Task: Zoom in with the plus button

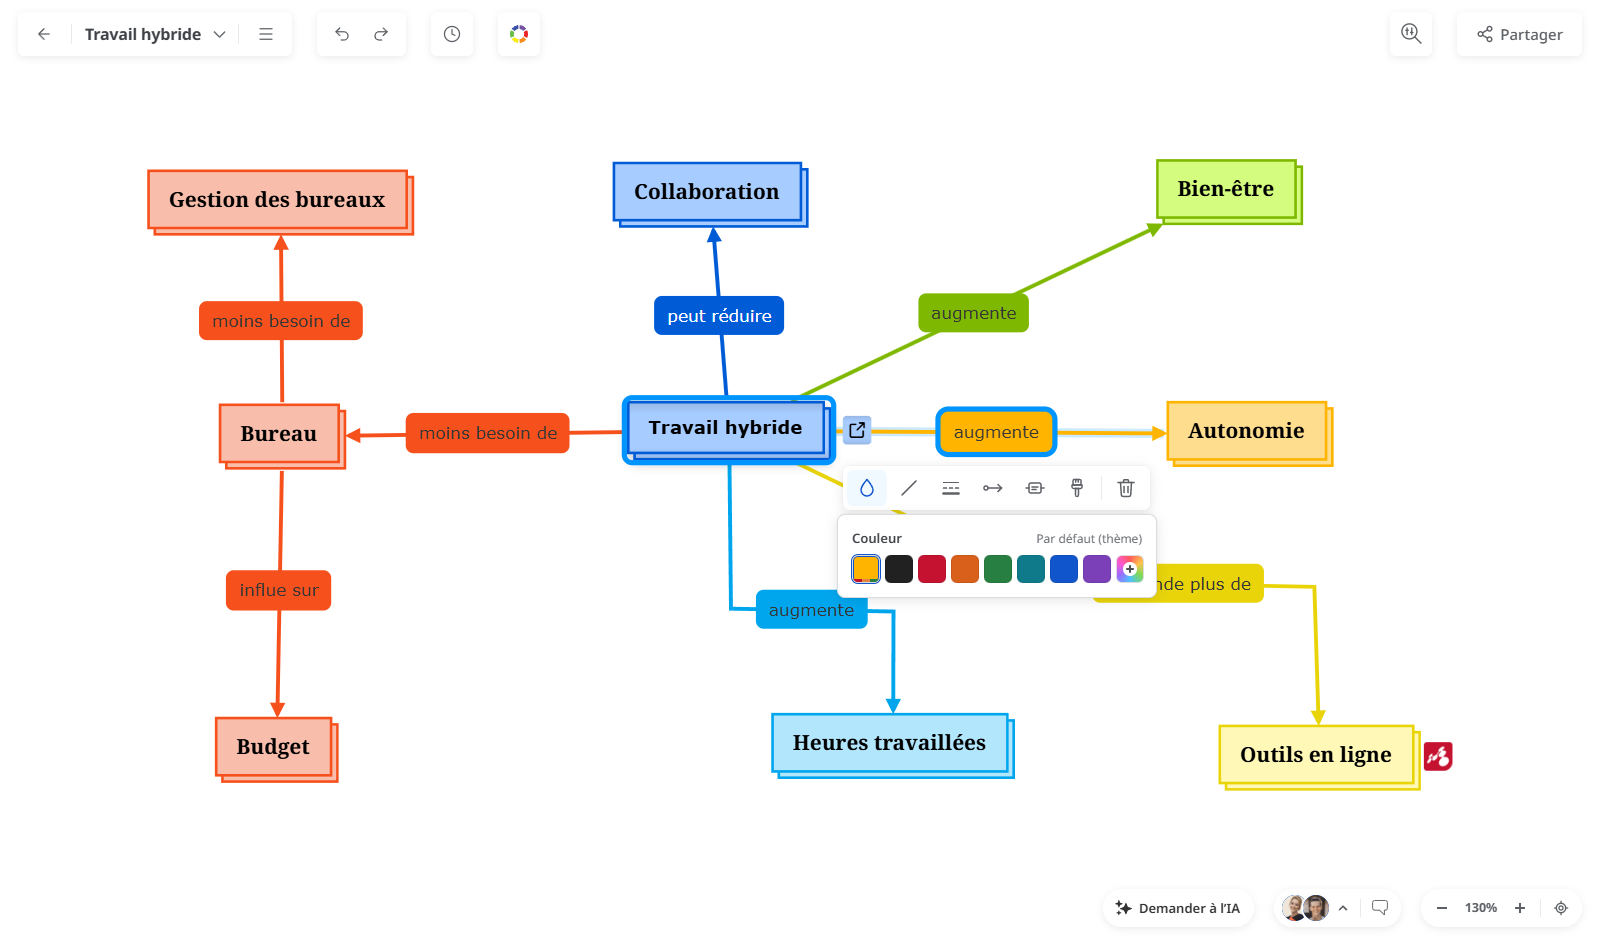Action: (1520, 908)
